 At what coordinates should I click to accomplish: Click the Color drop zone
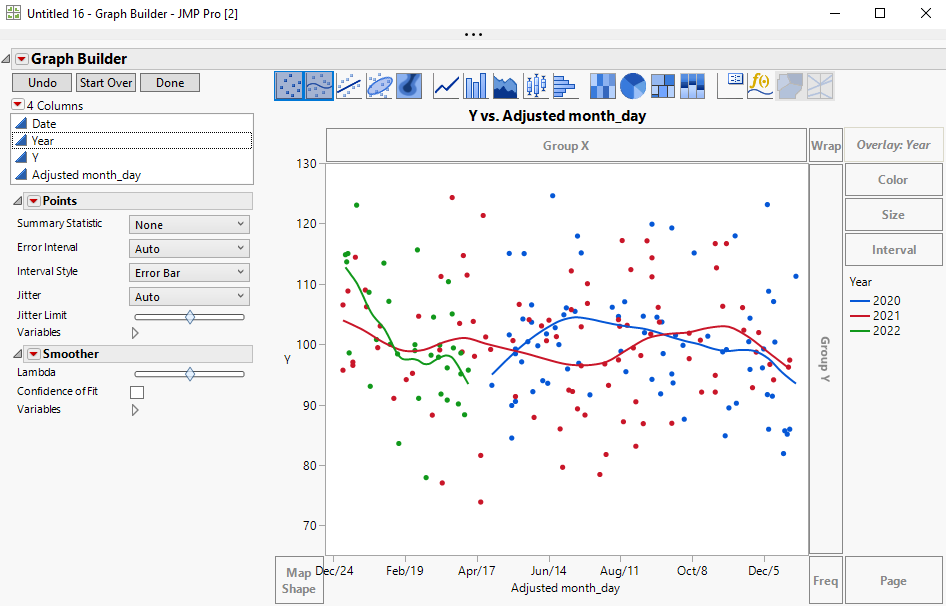894,180
